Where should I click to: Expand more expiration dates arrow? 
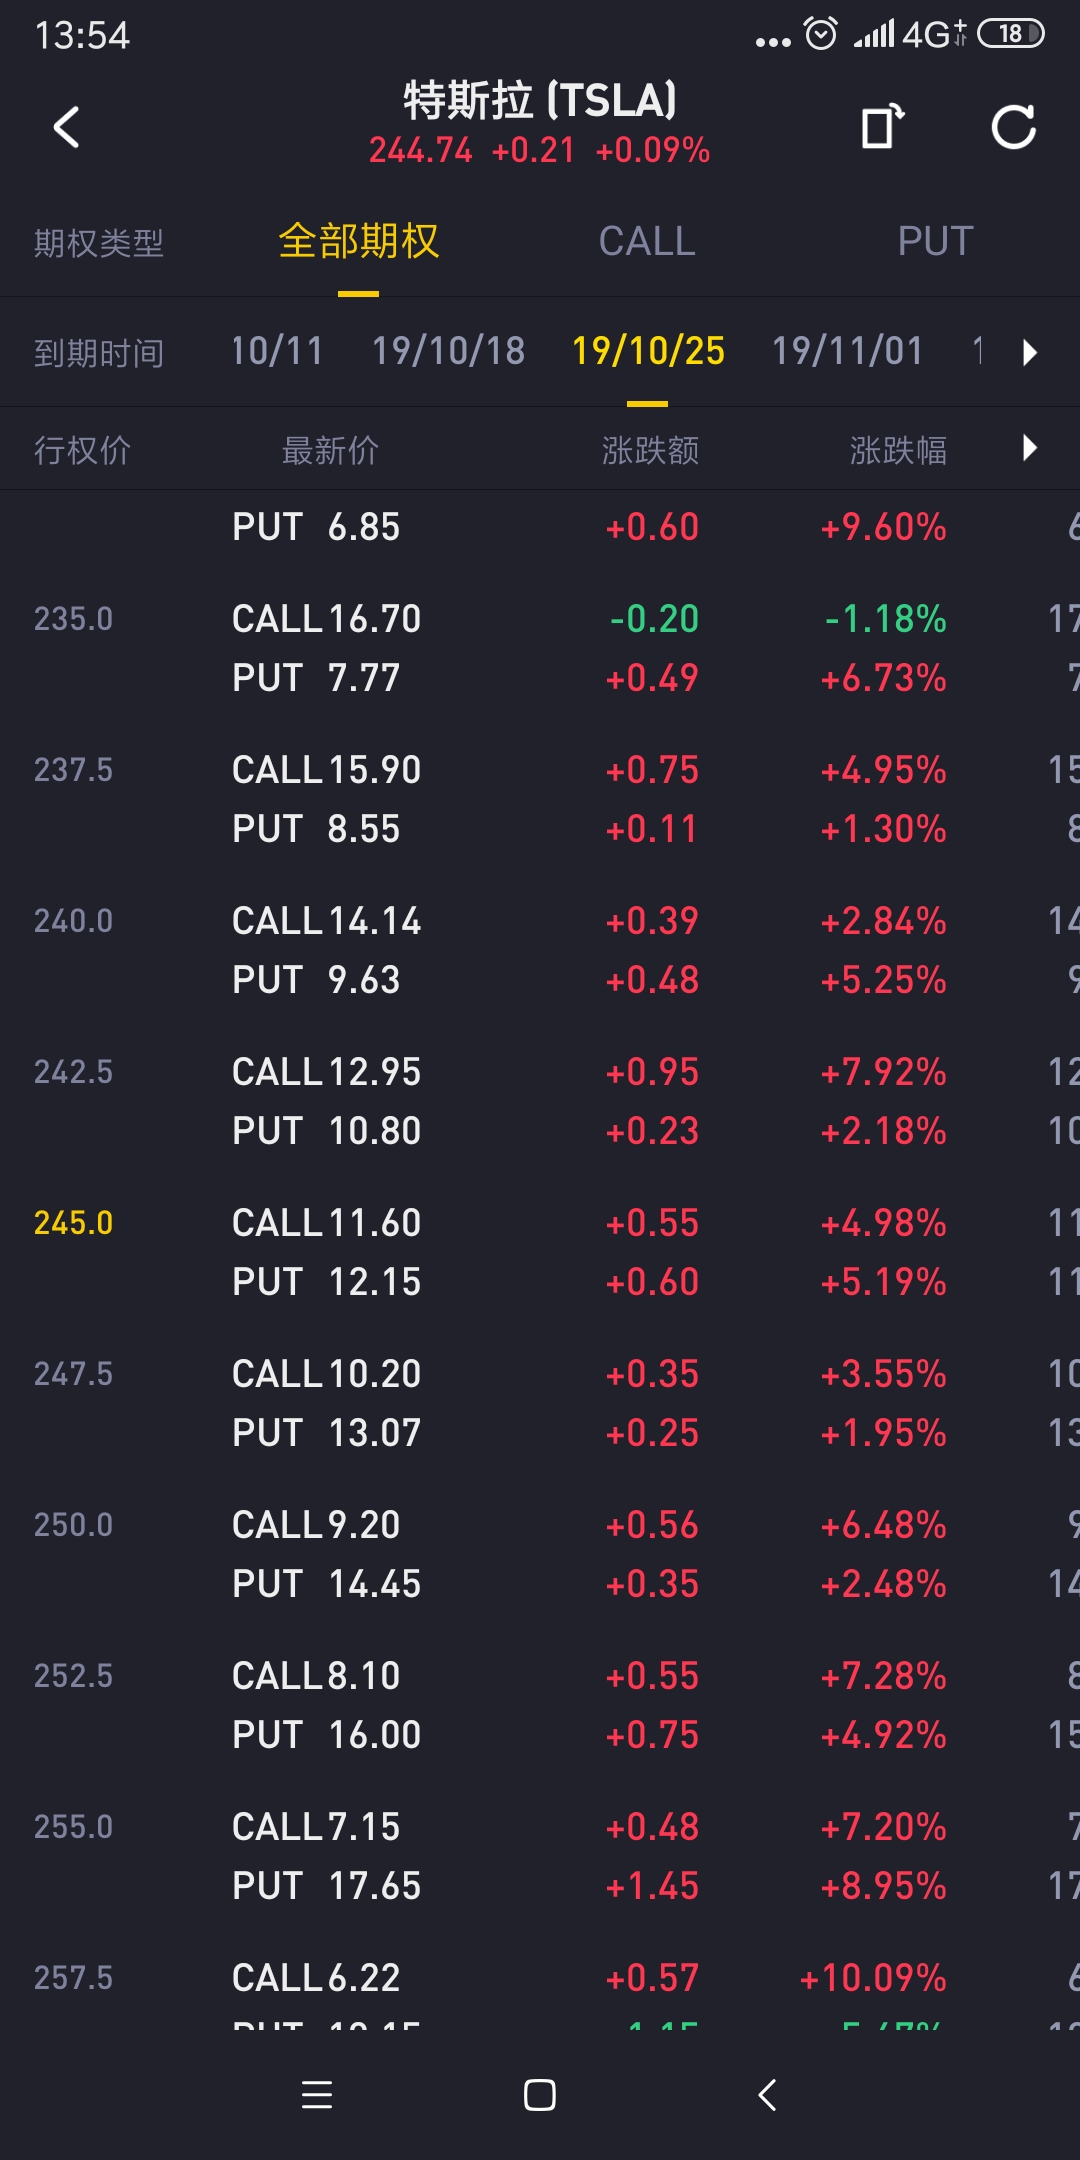[1030, 352]
